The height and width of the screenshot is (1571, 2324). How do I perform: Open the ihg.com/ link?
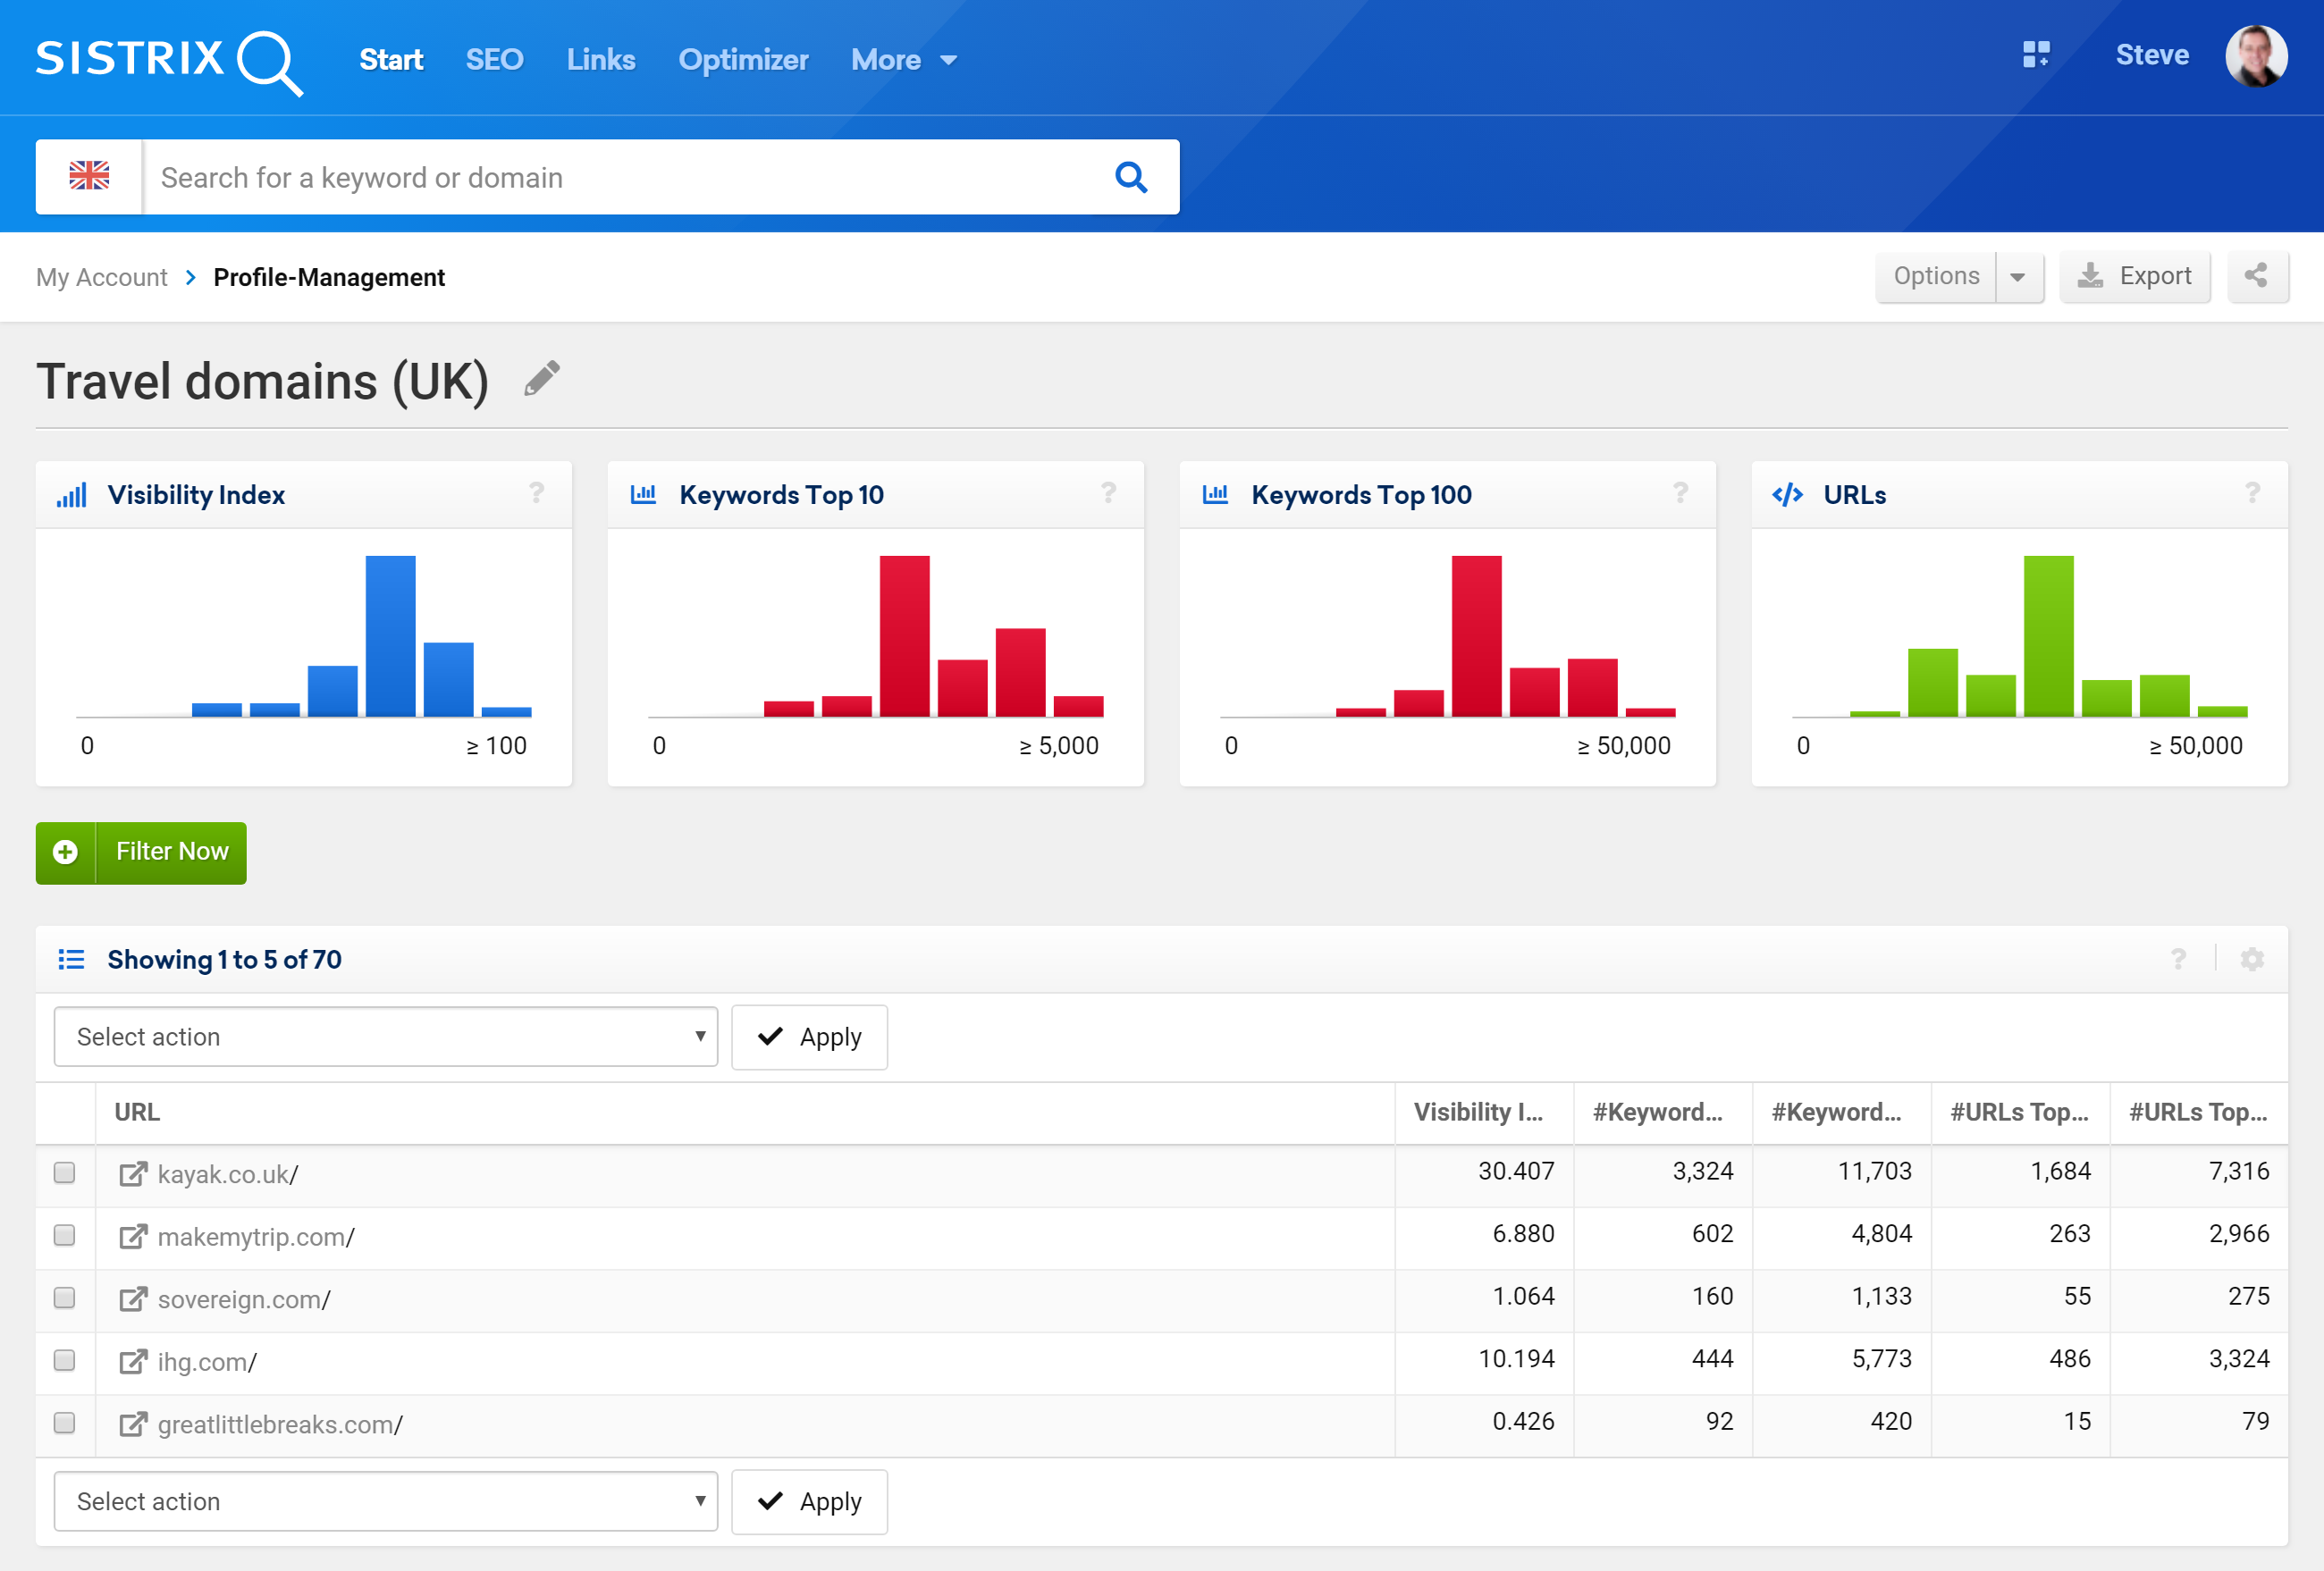click(207, 1362)
